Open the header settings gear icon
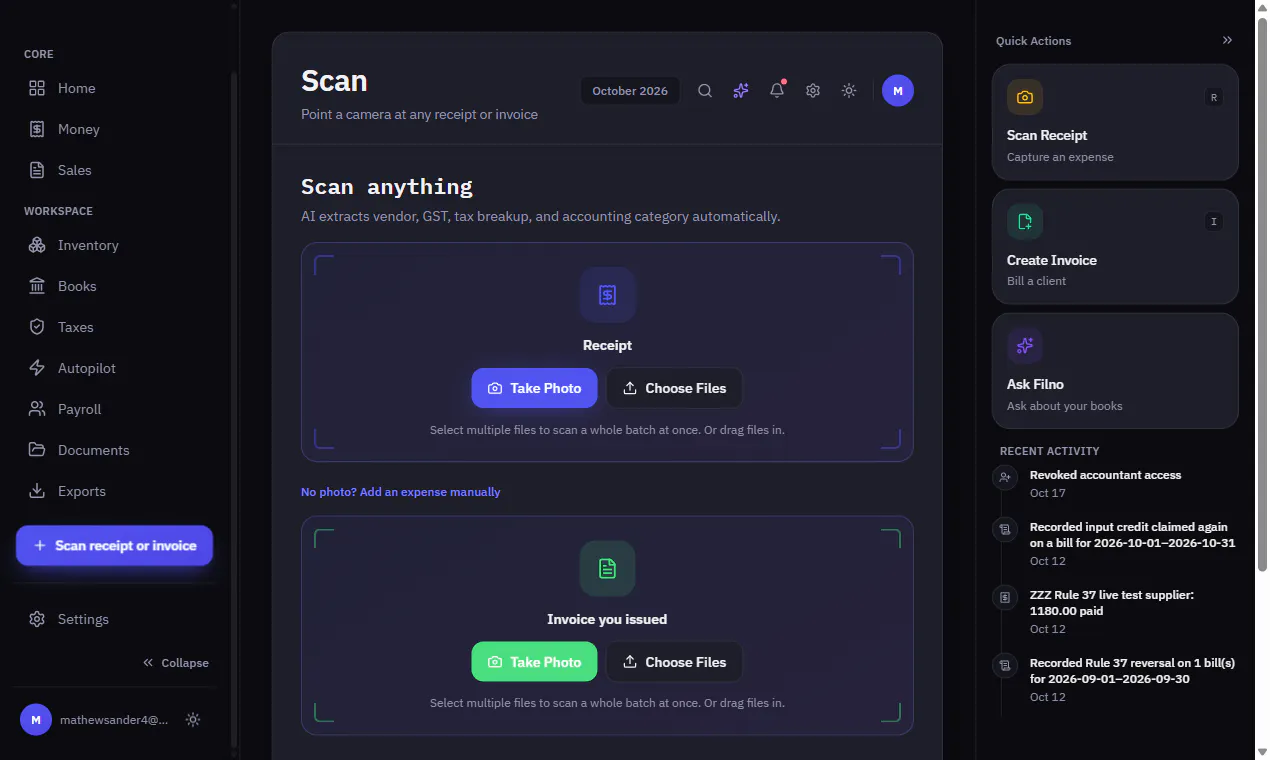The height and width of the screenshot is (760, 1270). pos(813,91)
